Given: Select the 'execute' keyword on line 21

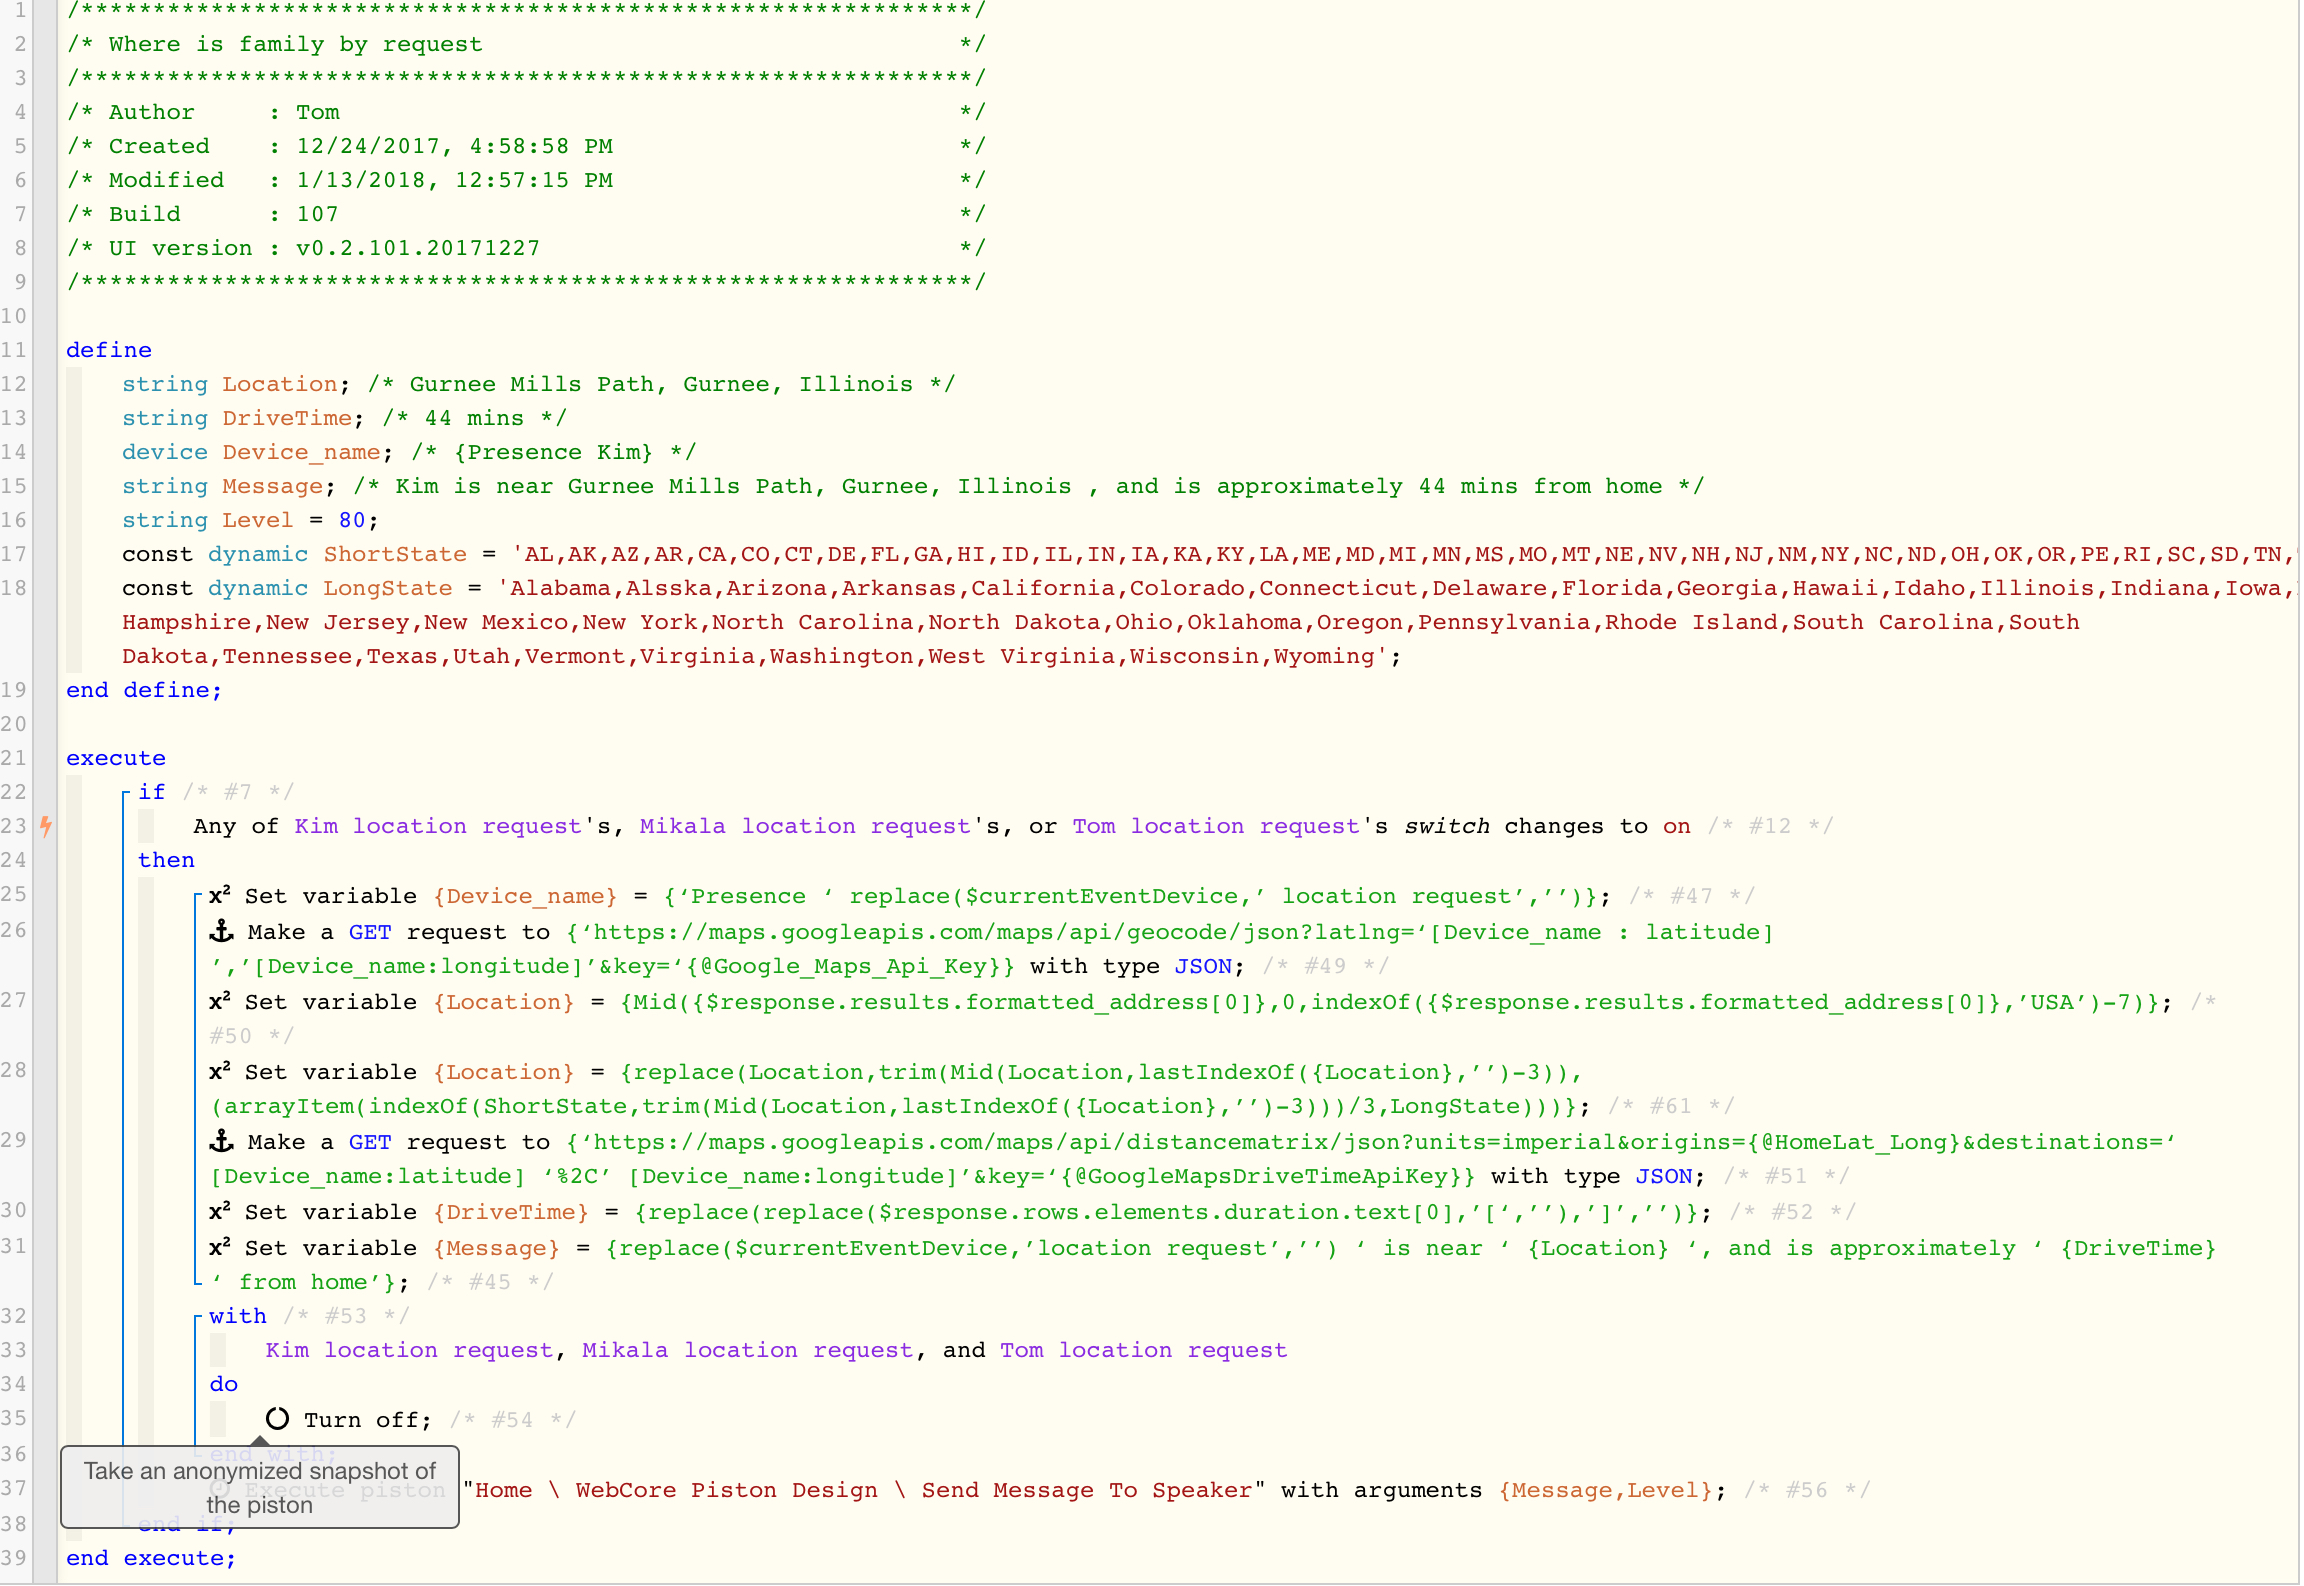Looking at the screenshot, I should [116, 758].
